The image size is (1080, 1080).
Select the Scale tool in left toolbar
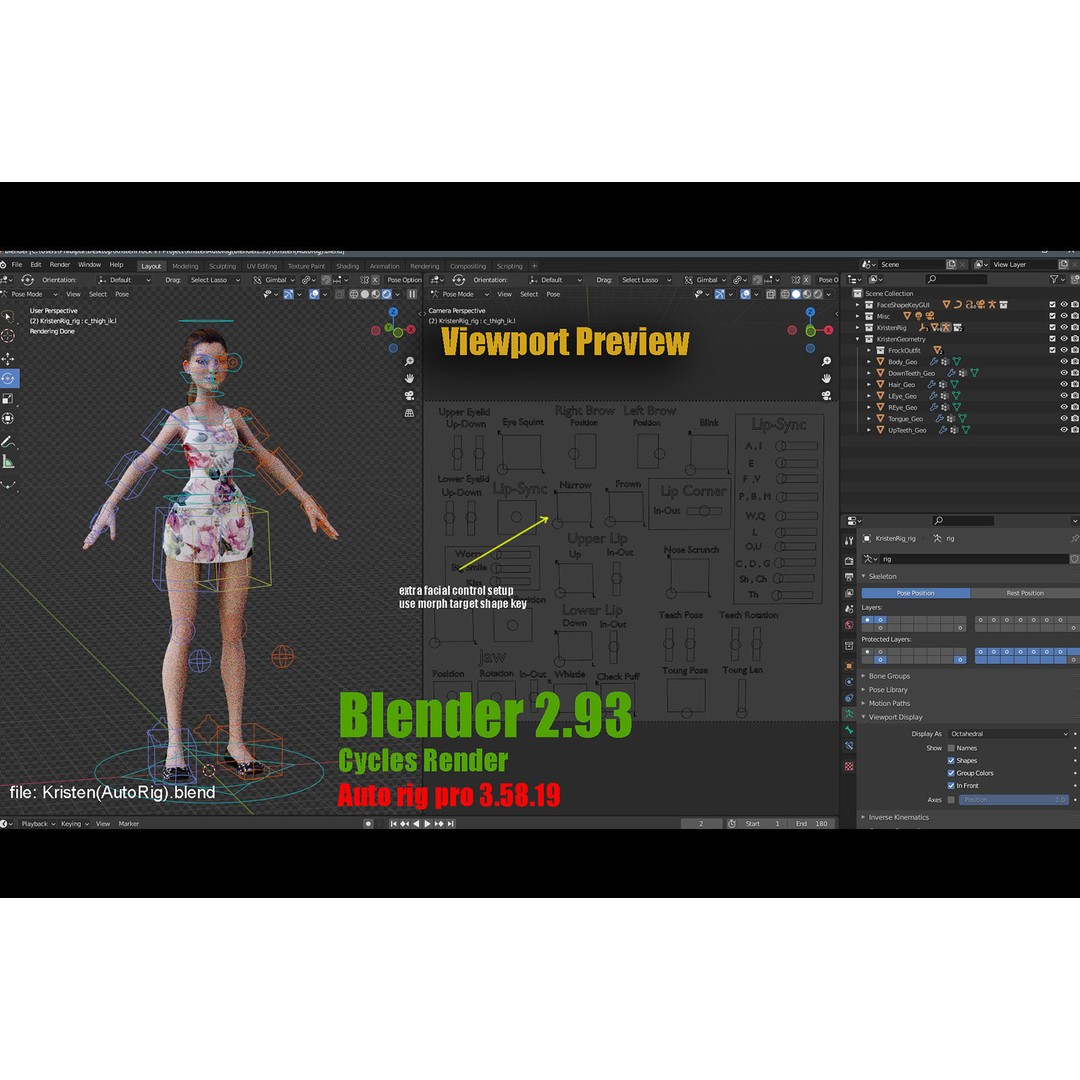(x=8, y=398)
